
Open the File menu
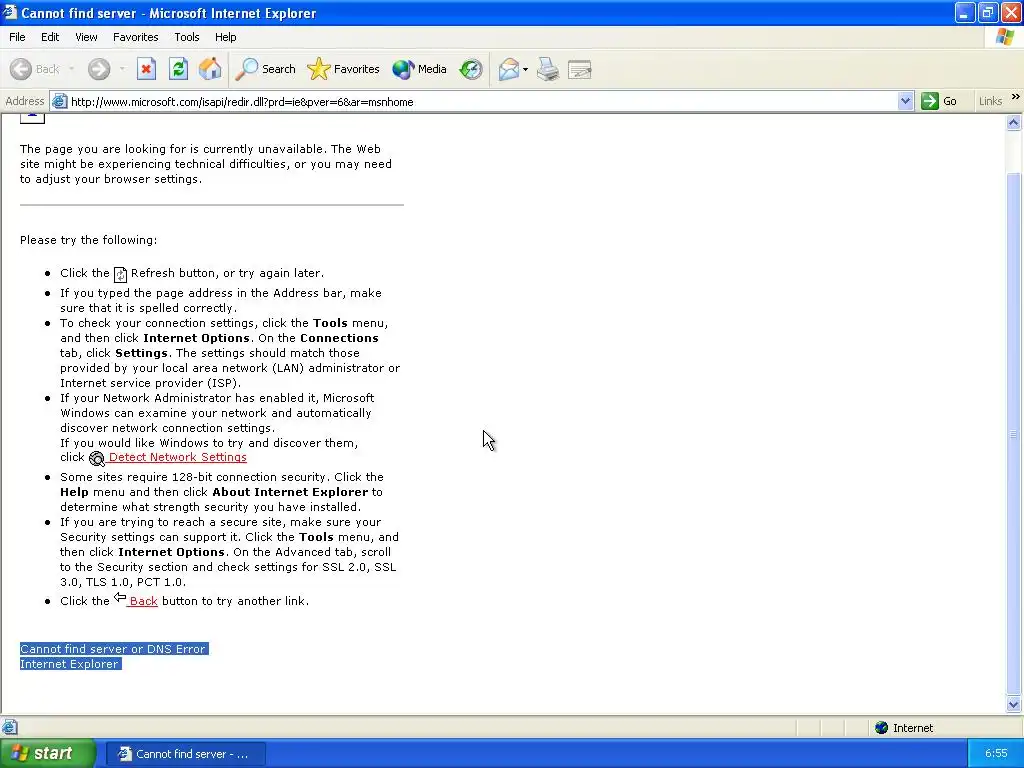[x=17, y=37]
